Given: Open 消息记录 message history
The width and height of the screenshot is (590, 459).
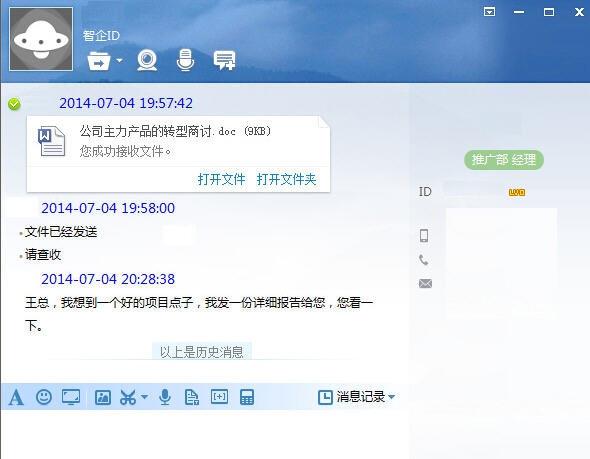Looking at the screenshot, I should [351, 397].
